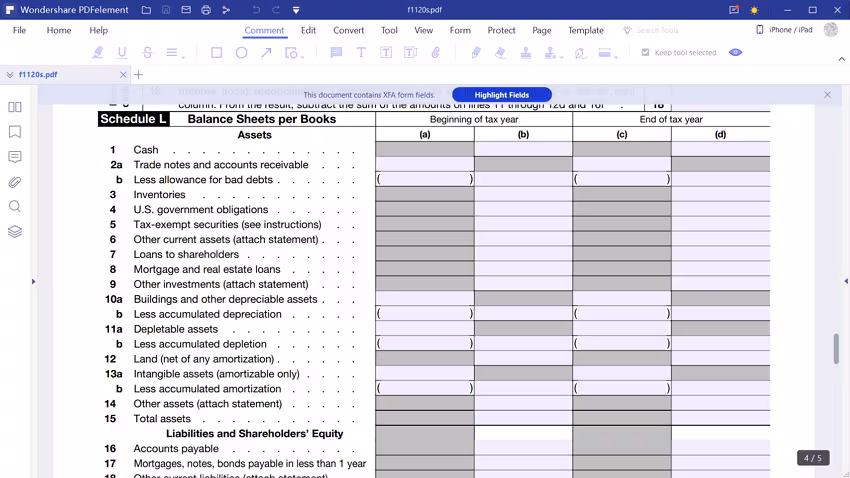Viewport: 850px width, 478px height.
Task: Click Cash beginning-of-year column (b) field
Action: tap(523, 149)
